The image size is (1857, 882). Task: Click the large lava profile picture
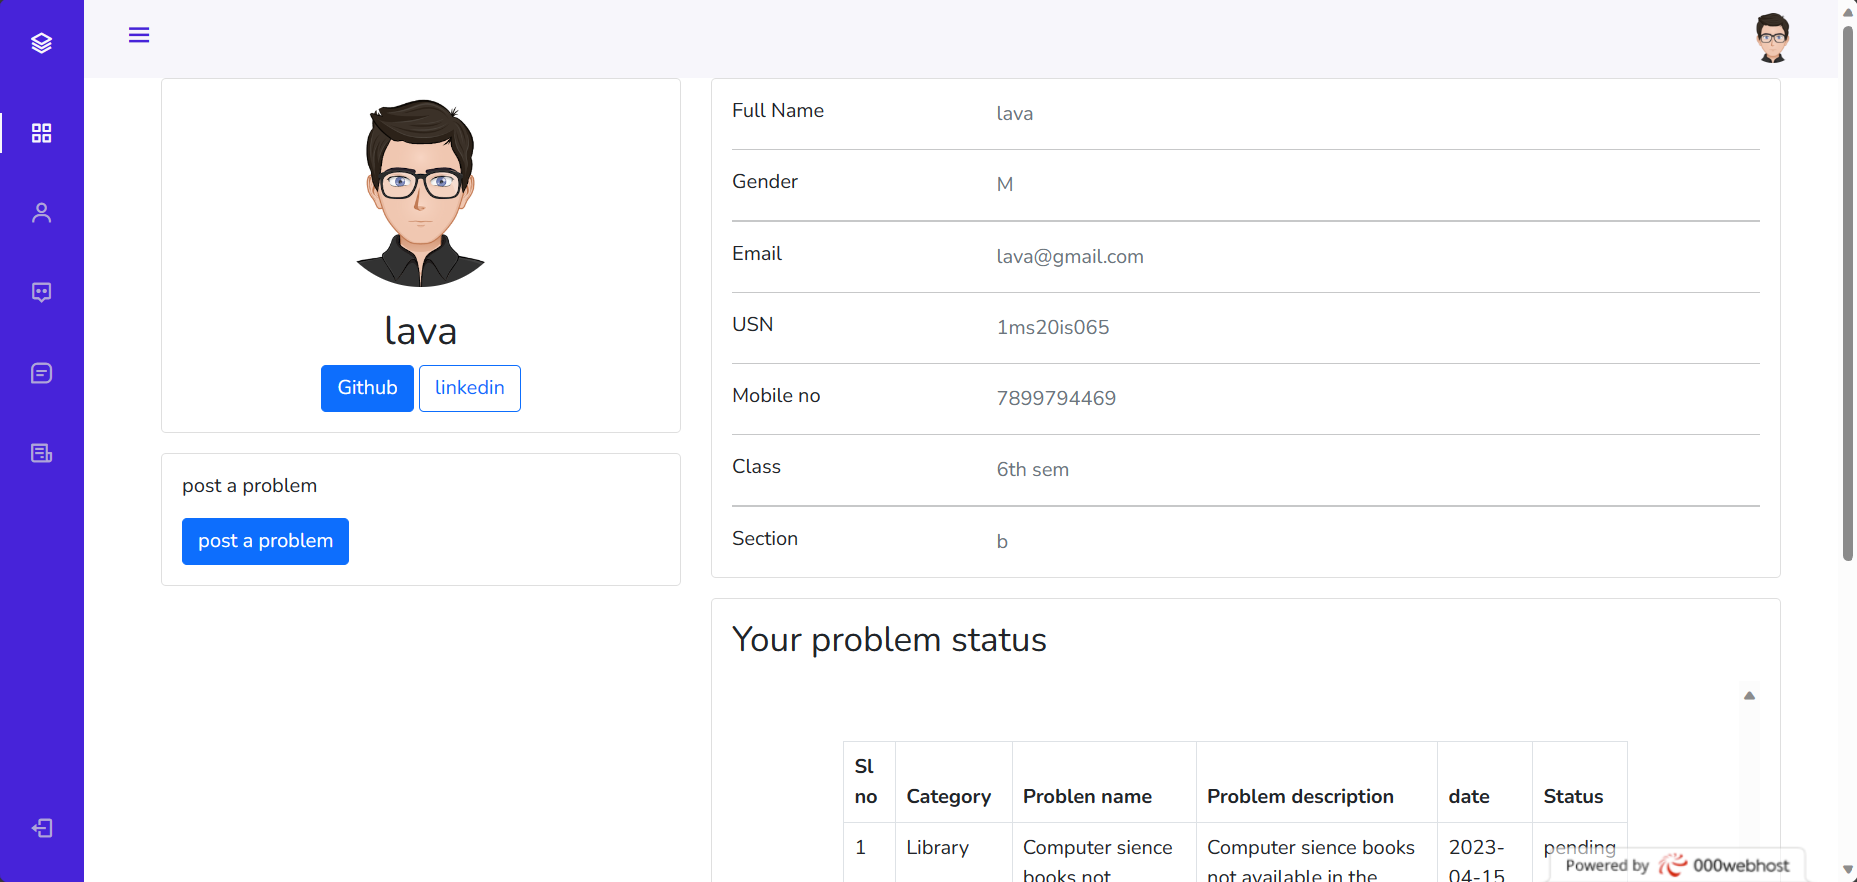pos(421,193)
